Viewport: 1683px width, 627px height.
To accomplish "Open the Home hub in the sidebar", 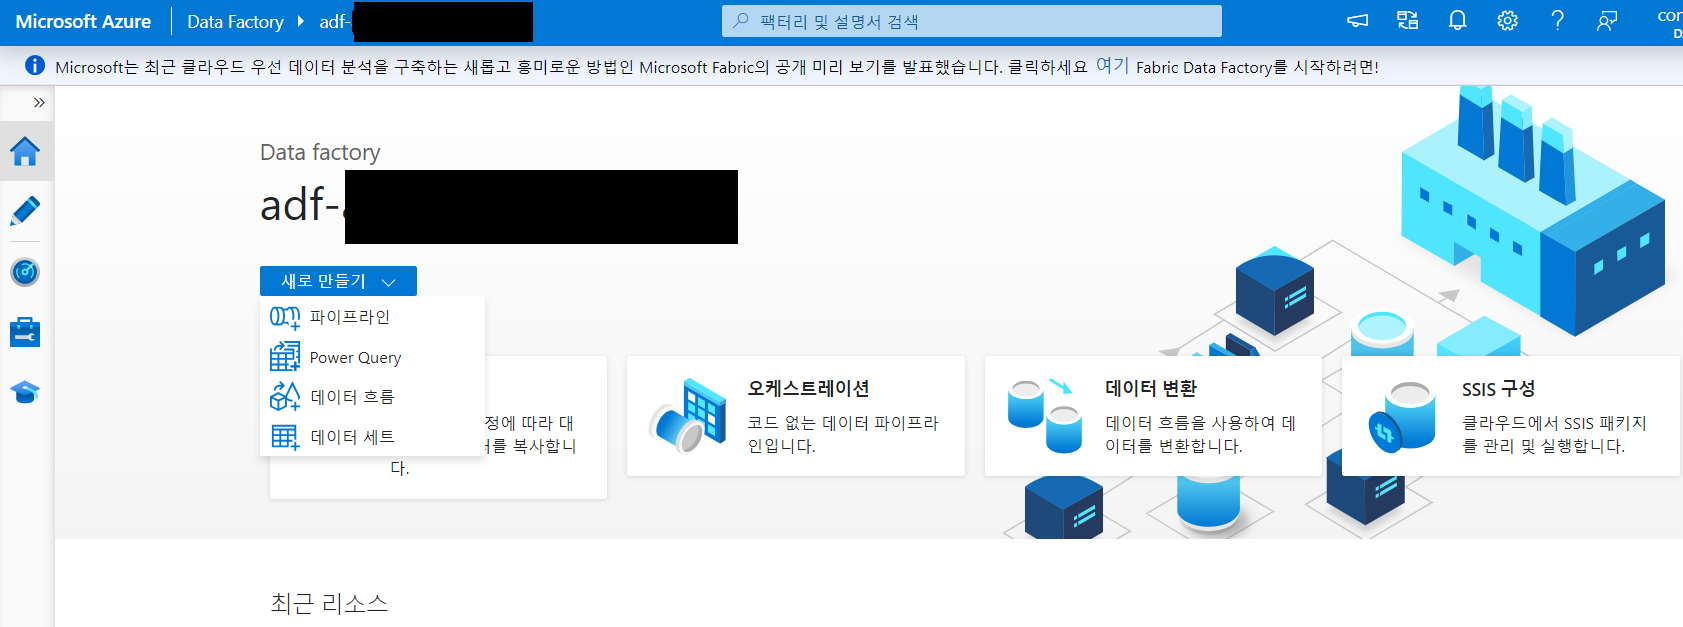I will click(x=25, y=152).
